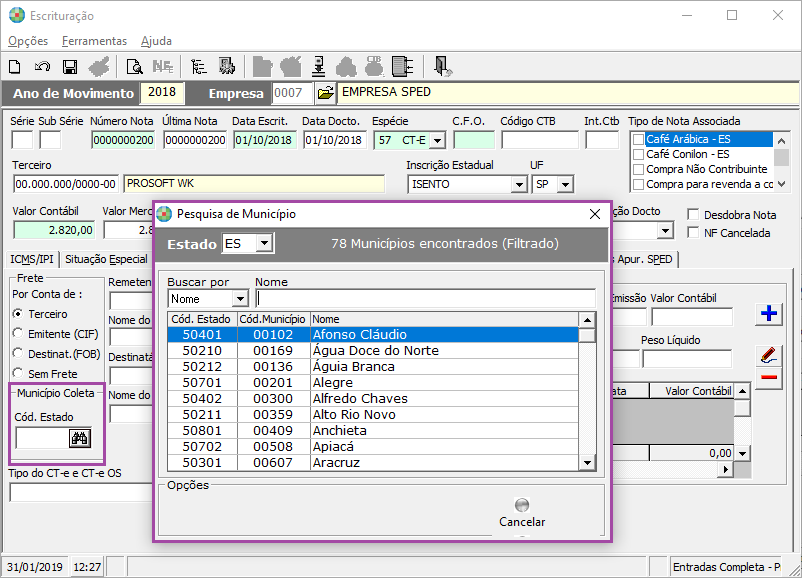Screen dimensions: 802x578
Task: Click the New document toolbar icon
Action: (15, 66)
